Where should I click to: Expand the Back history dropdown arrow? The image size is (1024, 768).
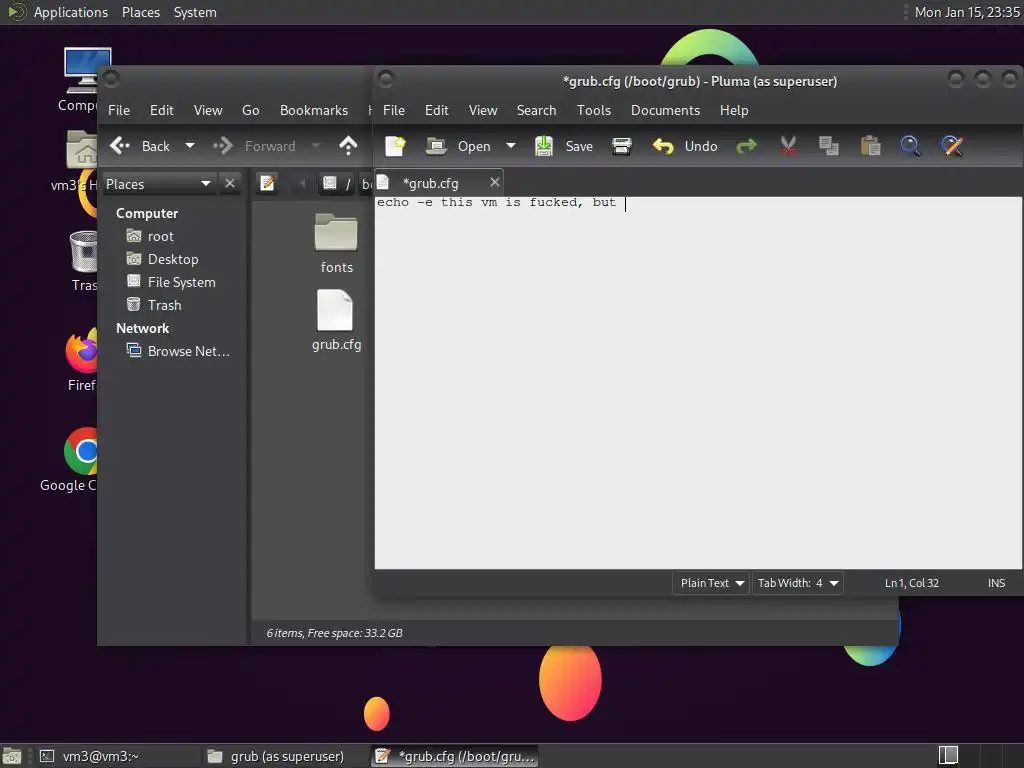[x=189, y=146]
